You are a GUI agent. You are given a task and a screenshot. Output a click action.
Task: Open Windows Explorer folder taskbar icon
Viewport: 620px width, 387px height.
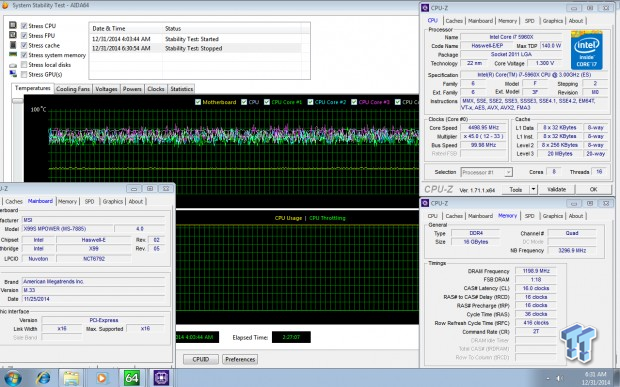coord(71,378)
